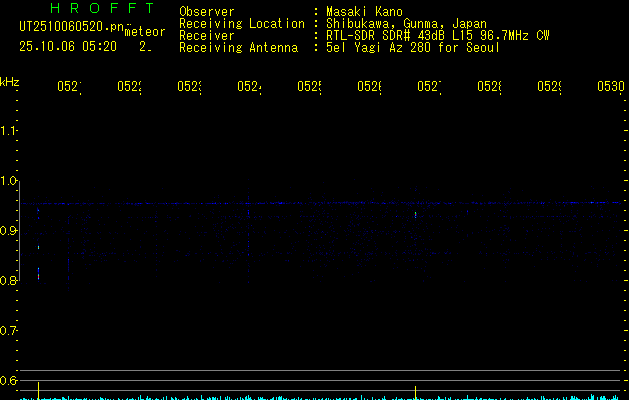Viewport: 629px width, 400px height.
Task: Click the date stamp 25.10.06 05:20
Action: [68, 47]
